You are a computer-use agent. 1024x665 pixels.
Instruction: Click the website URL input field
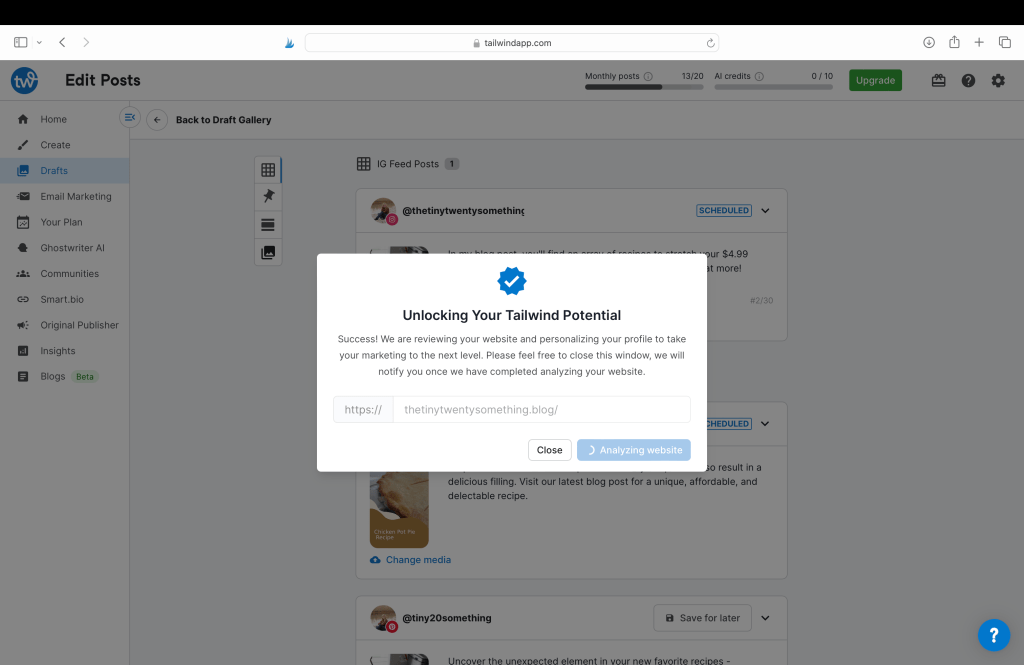click(540, 410)
